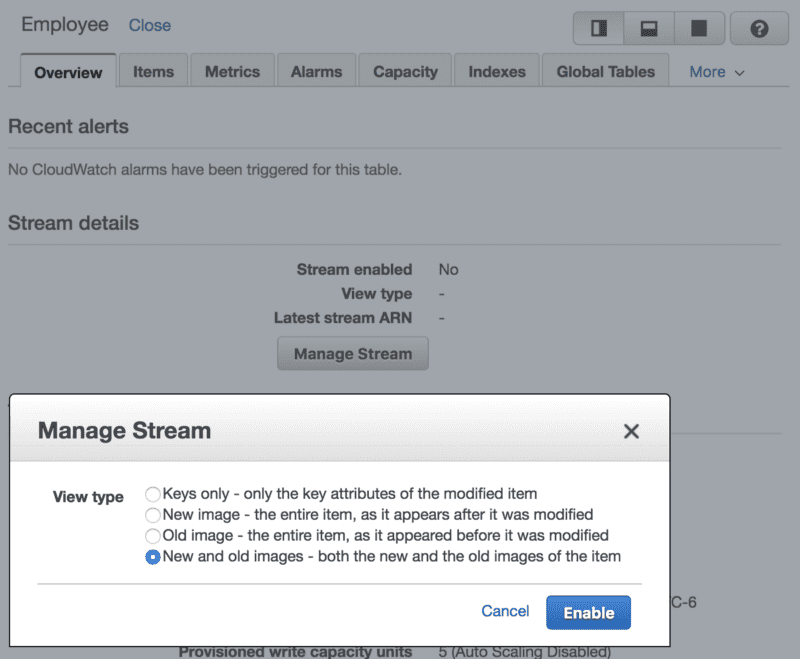
Task: Click the Close link beside Employee
Action: pos(150,25)
